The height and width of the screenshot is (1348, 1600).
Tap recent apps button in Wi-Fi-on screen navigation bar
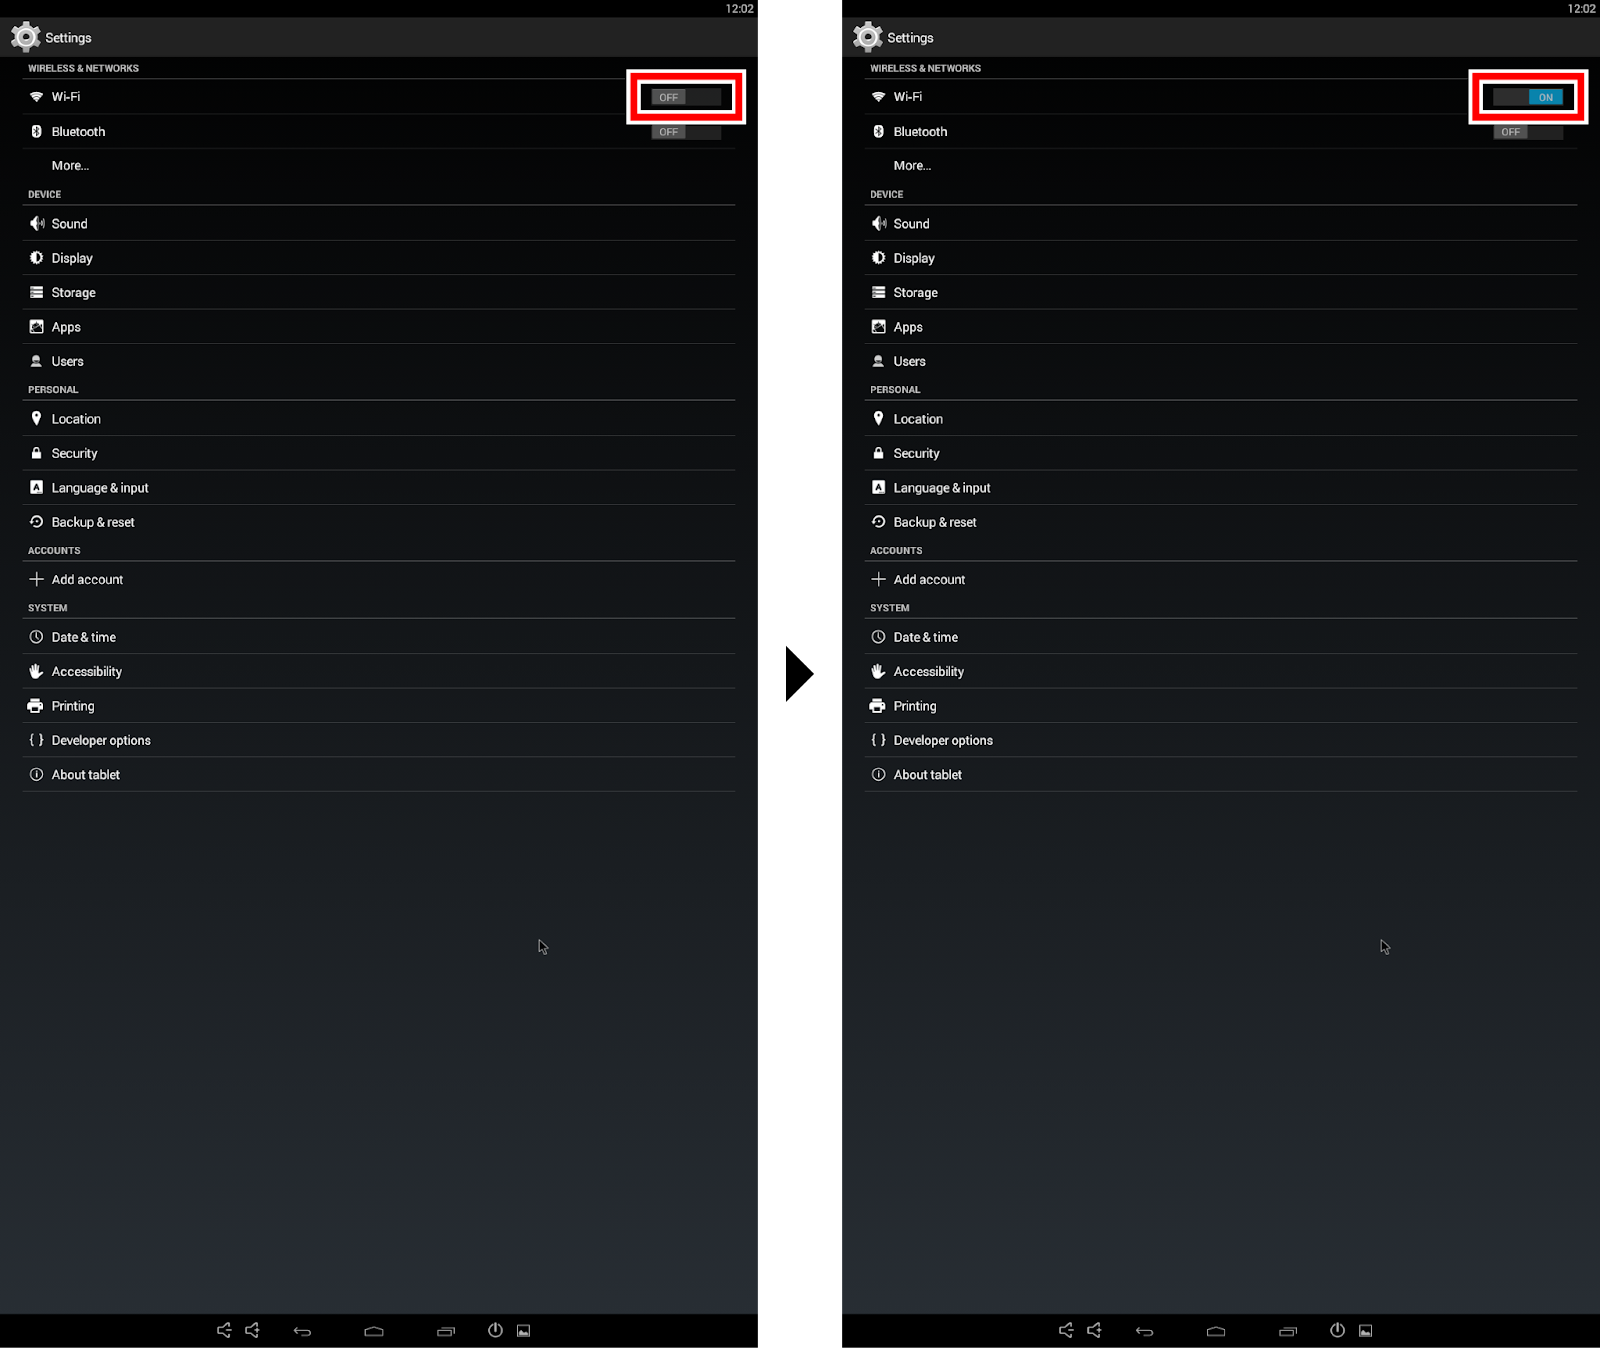(x=1288, y=1331)
